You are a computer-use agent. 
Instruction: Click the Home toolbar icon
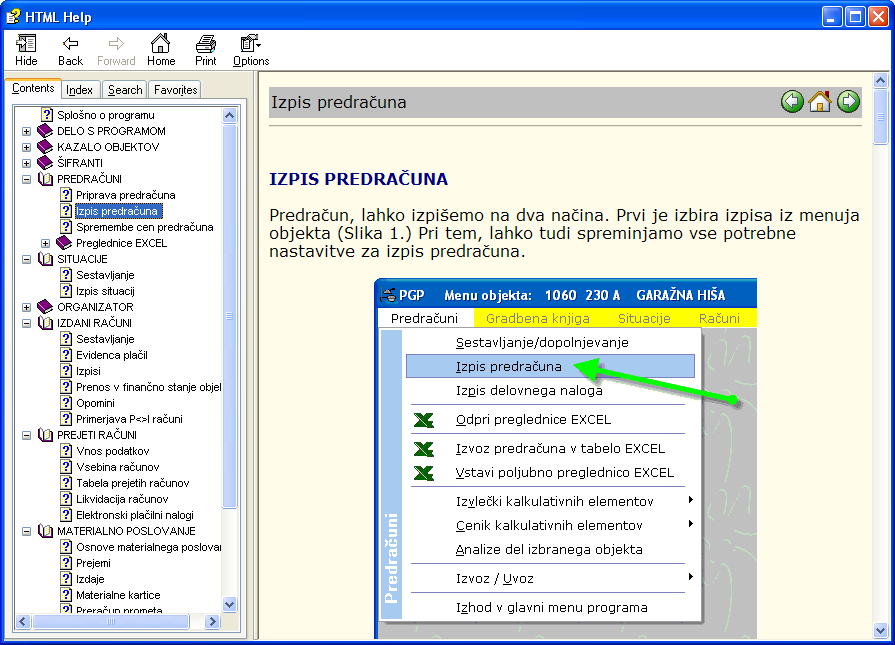click(160, 50)
